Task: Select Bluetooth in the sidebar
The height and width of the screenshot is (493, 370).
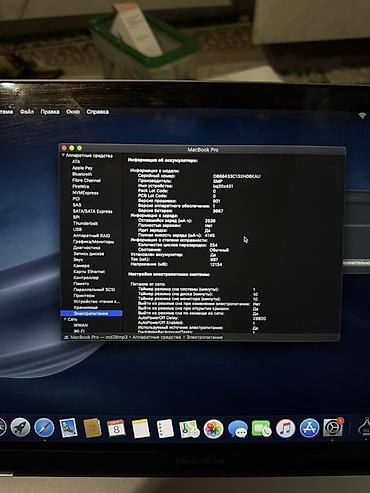Action: click(82, 174)
